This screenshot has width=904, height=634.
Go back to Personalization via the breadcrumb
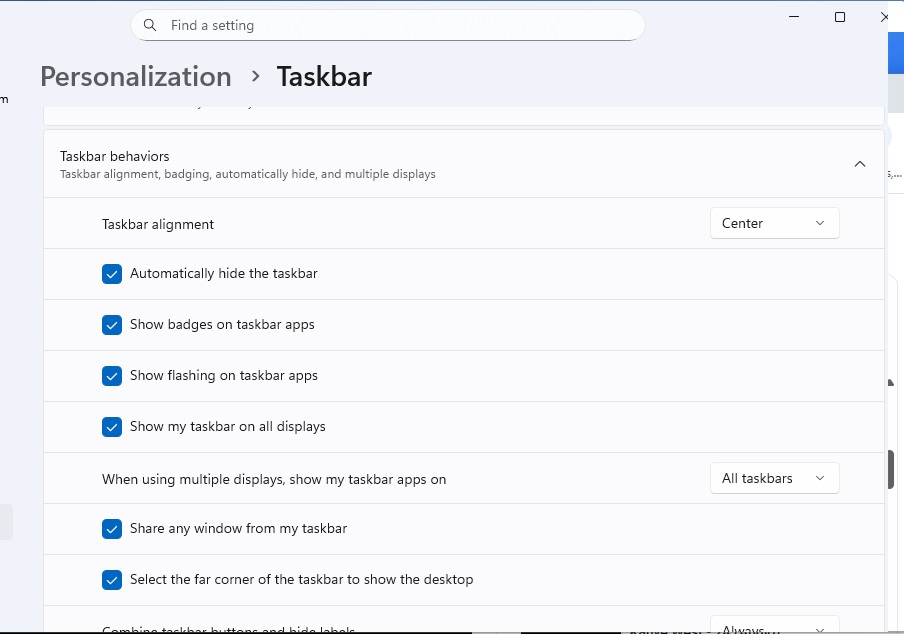136,77
